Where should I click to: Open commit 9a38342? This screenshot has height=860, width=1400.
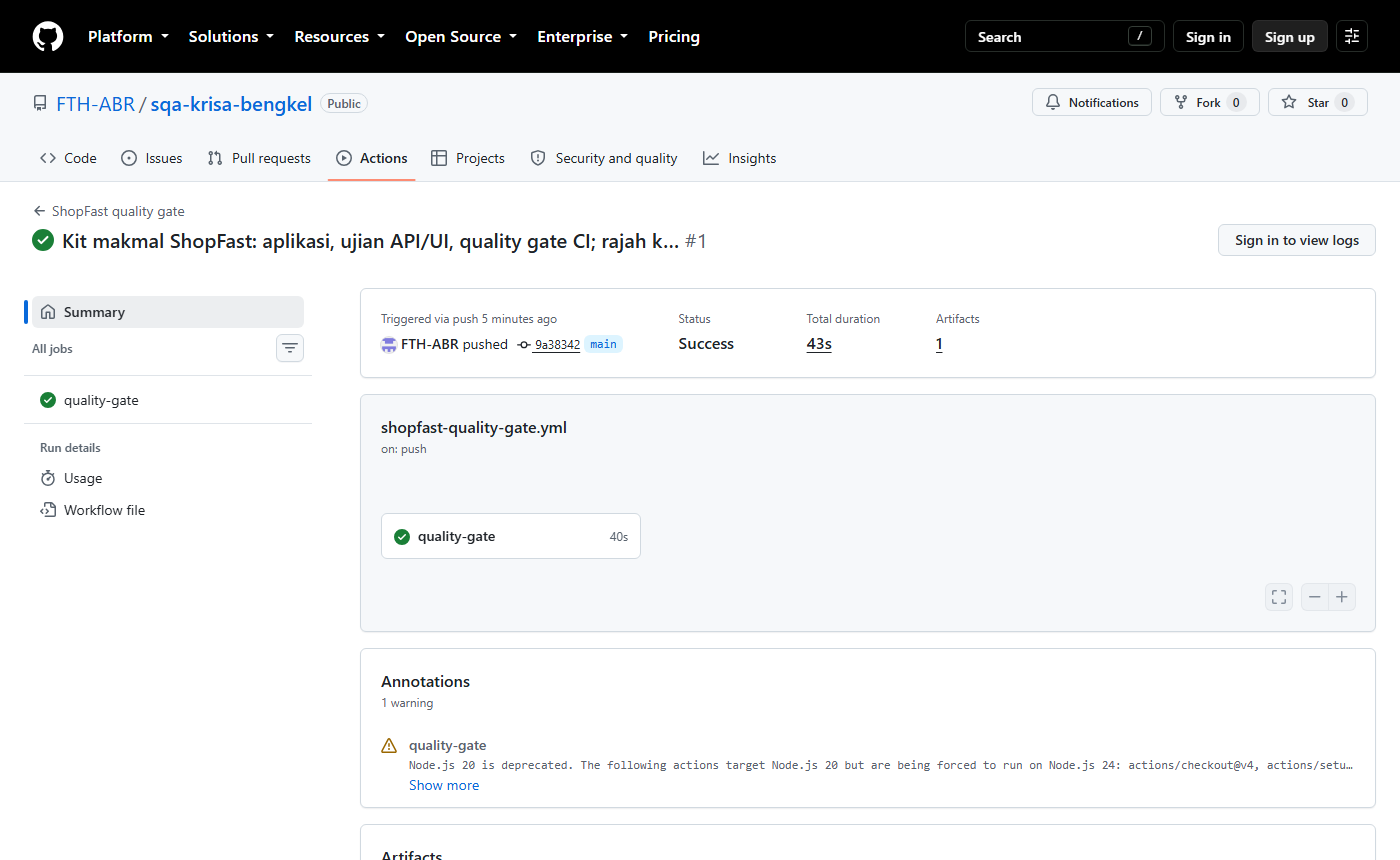click(557, 345)
